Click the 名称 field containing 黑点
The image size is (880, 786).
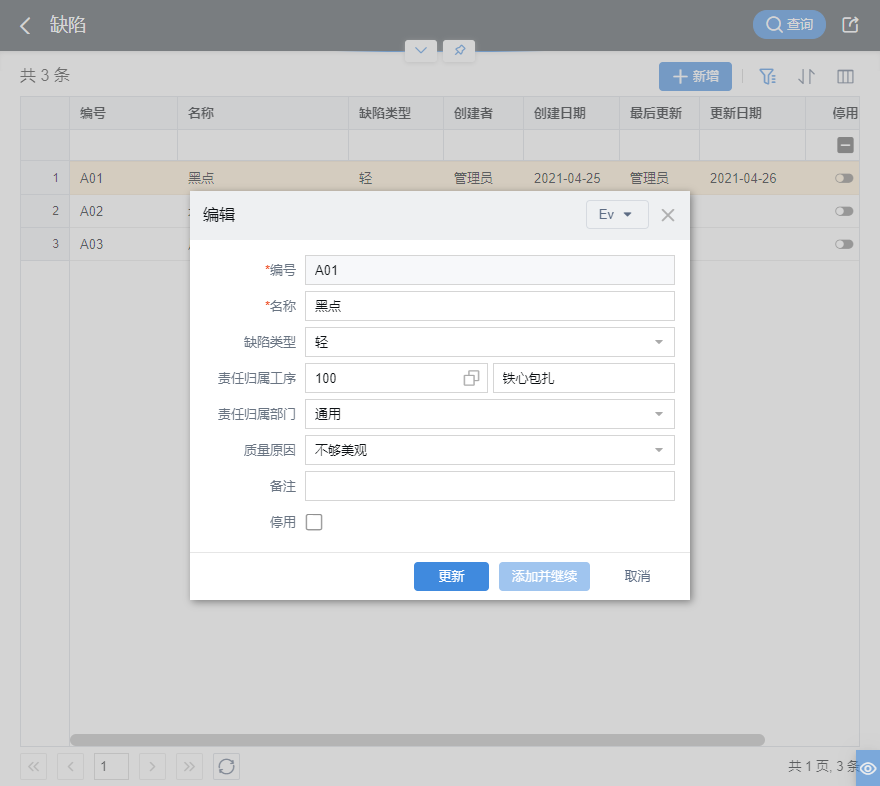(489, 306)
